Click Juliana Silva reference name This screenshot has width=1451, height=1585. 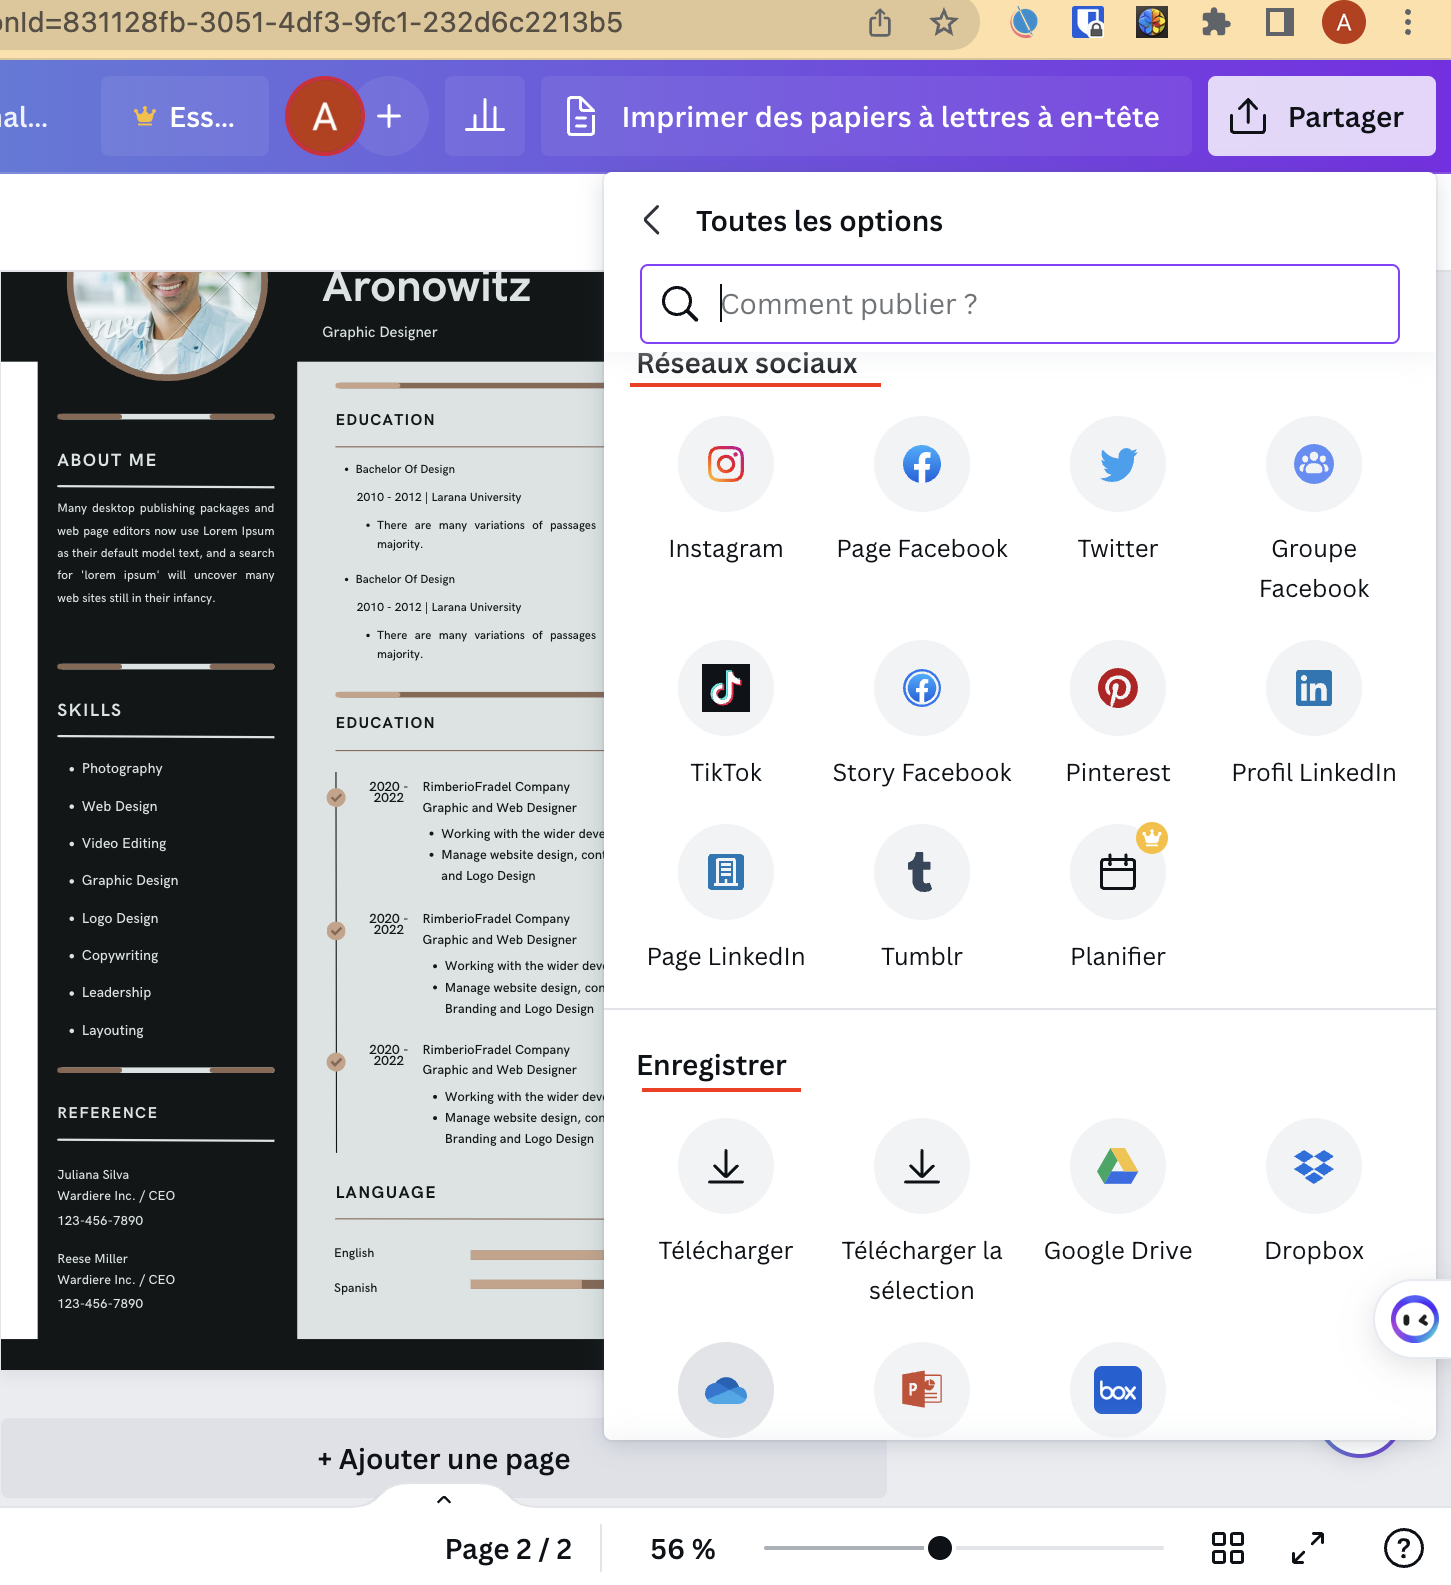pyautogui.click(x=93, y=1175)
